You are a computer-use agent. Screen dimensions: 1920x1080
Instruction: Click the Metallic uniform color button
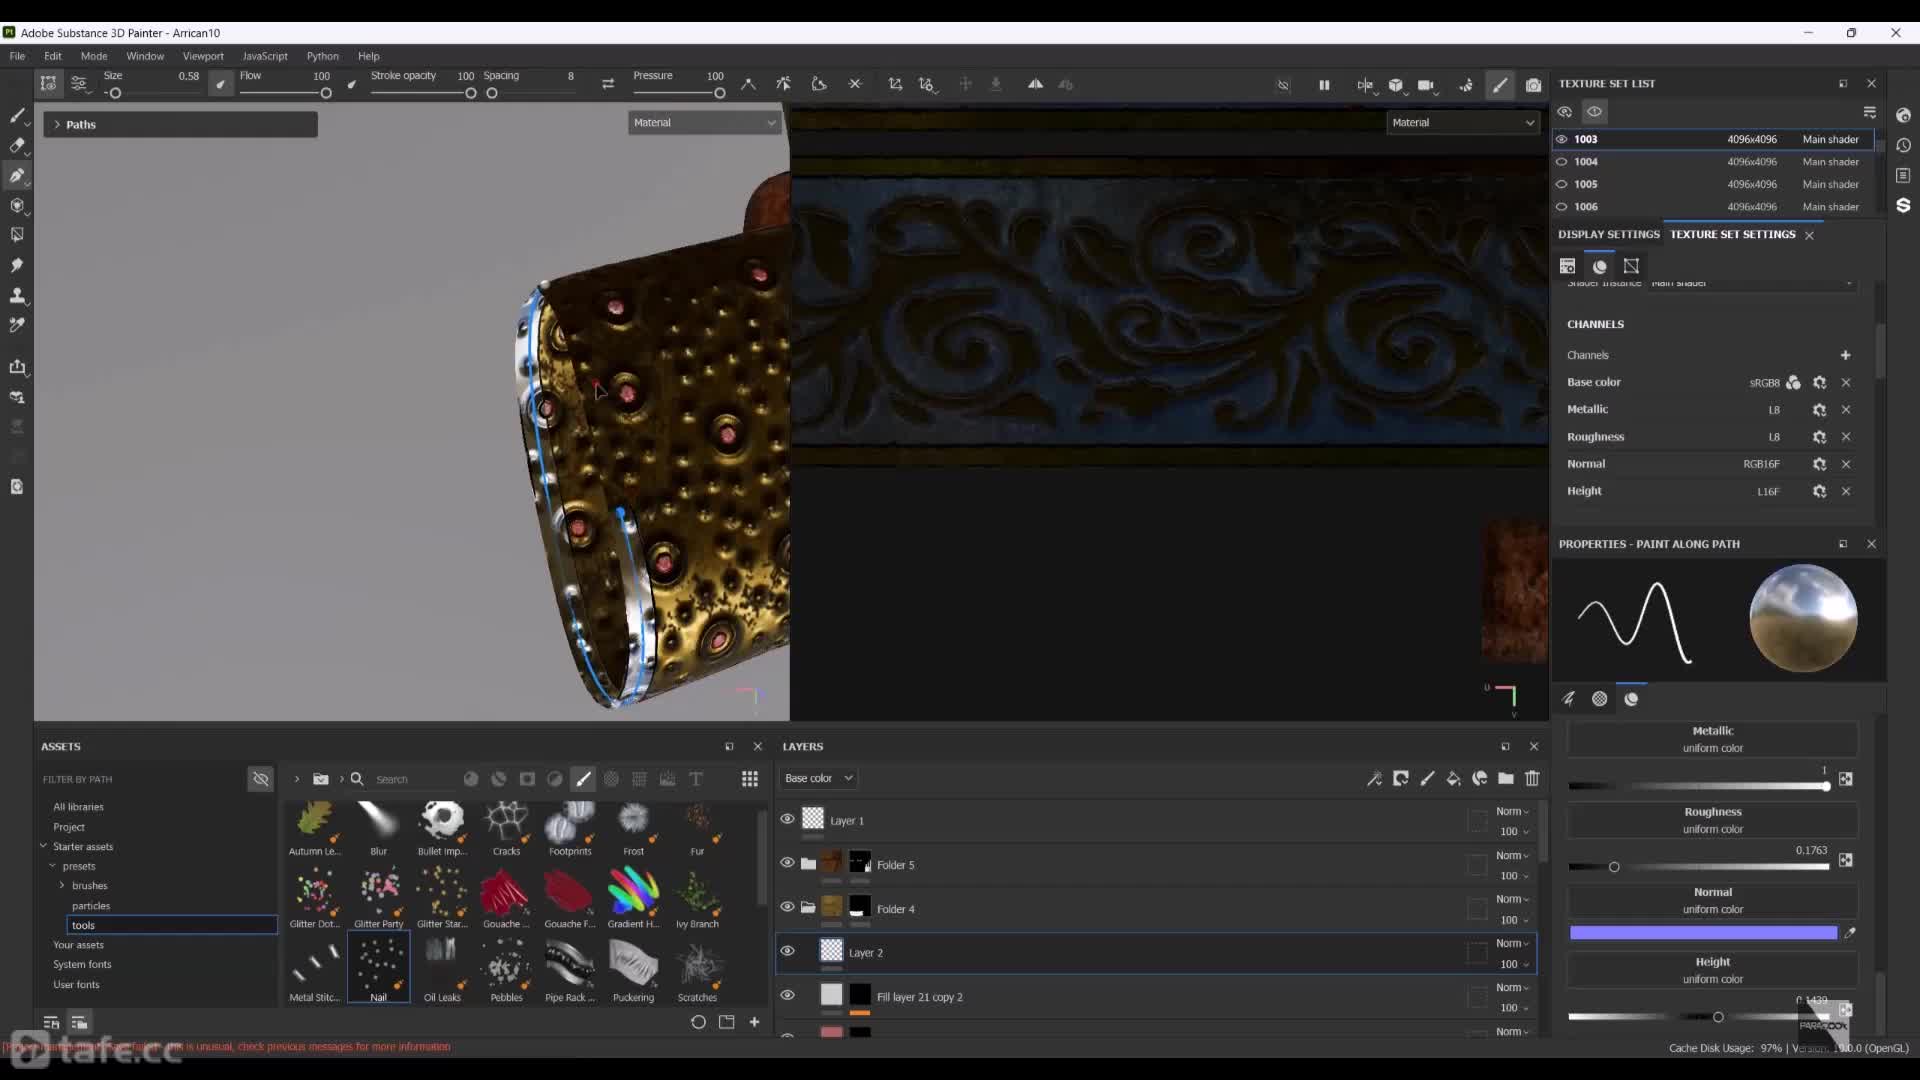click(1712, 740)
